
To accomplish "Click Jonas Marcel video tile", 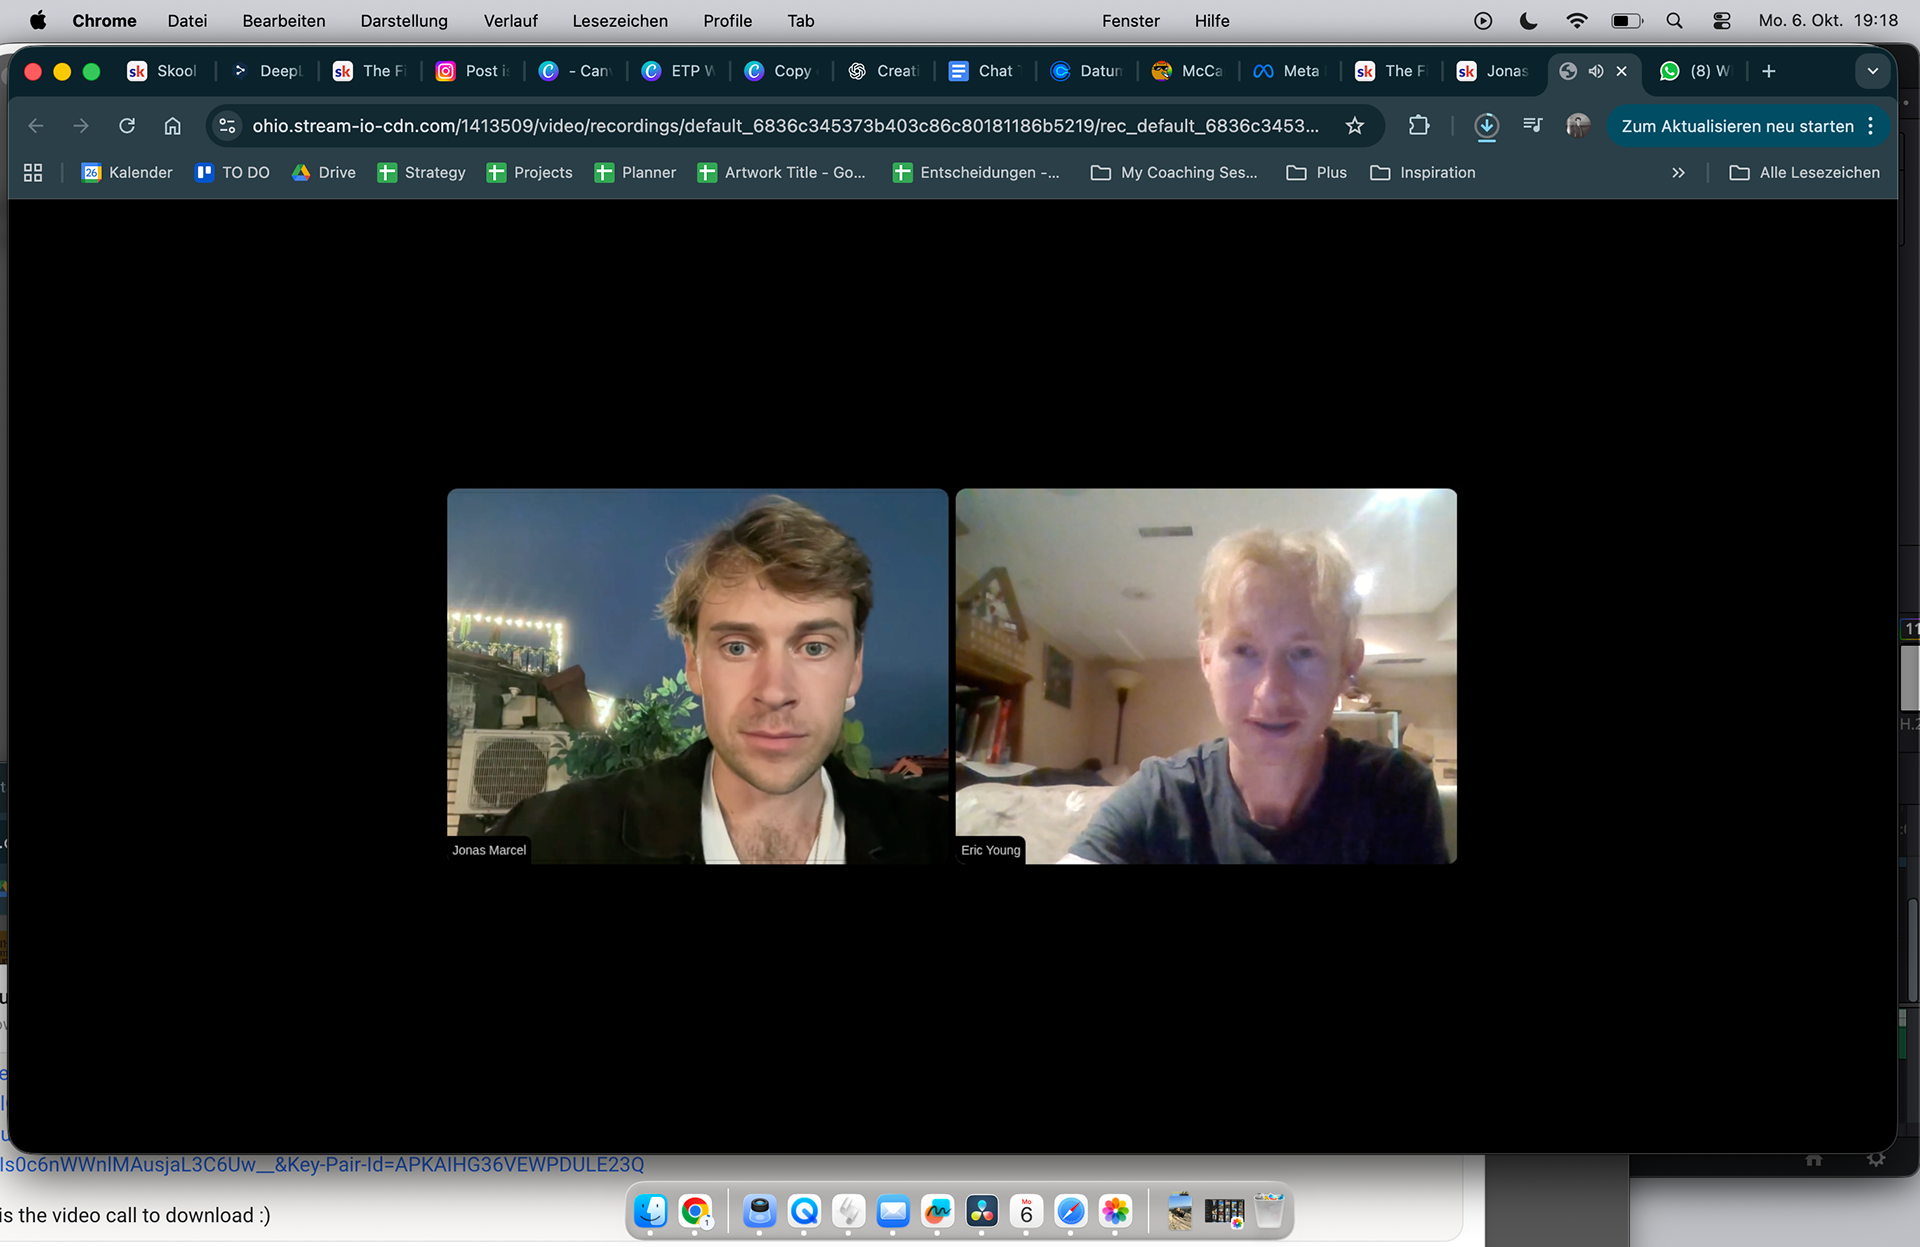I will 697,676.
